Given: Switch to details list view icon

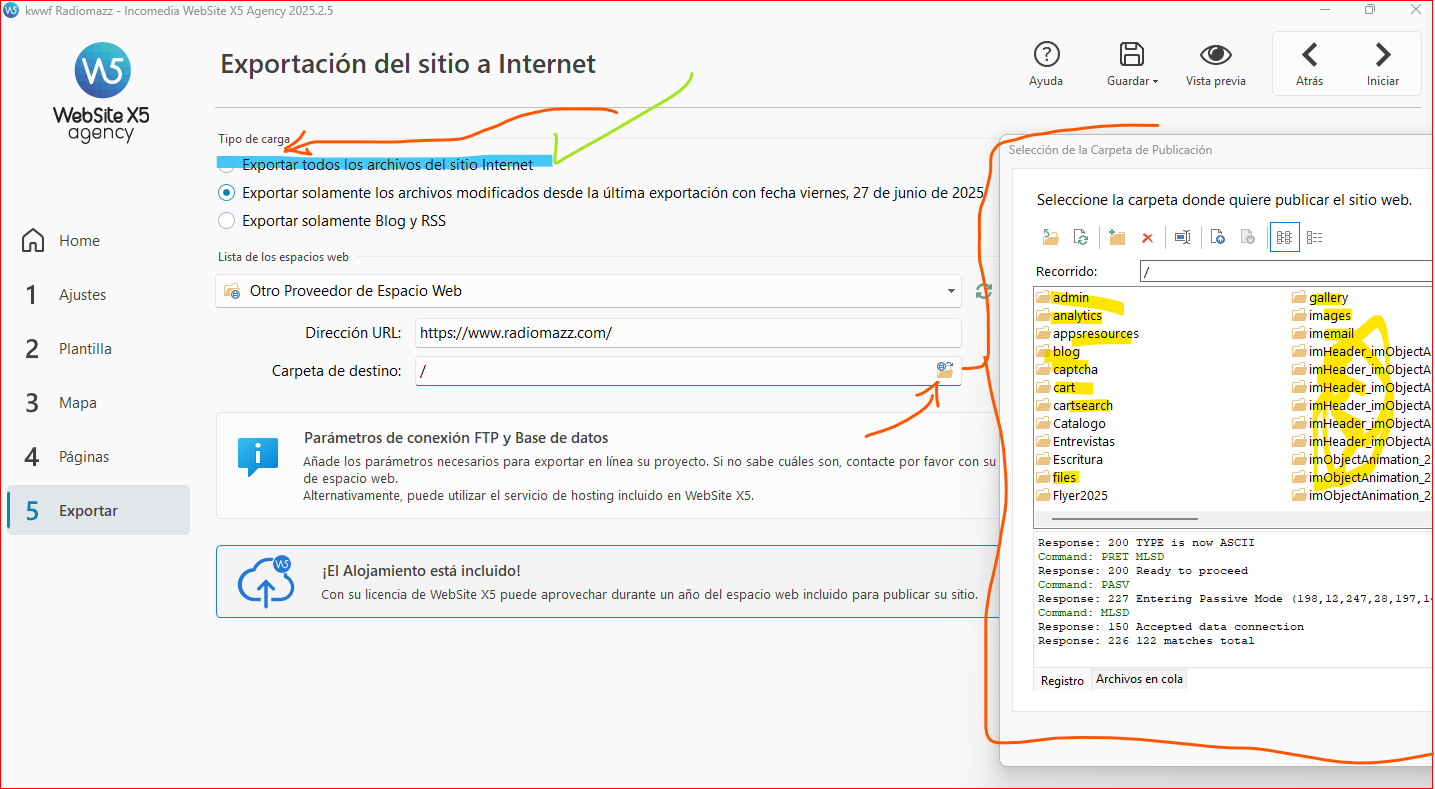Looking at the screenshot, I should pos(1315,238).
